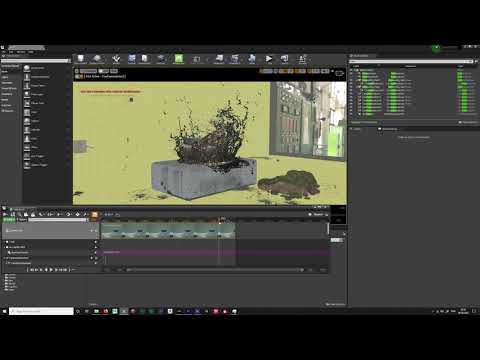Image resolution: width=480 pixels, height=360 pixels.
Task: Open Task View on the taskbar
Action: [x=87, y=311]
